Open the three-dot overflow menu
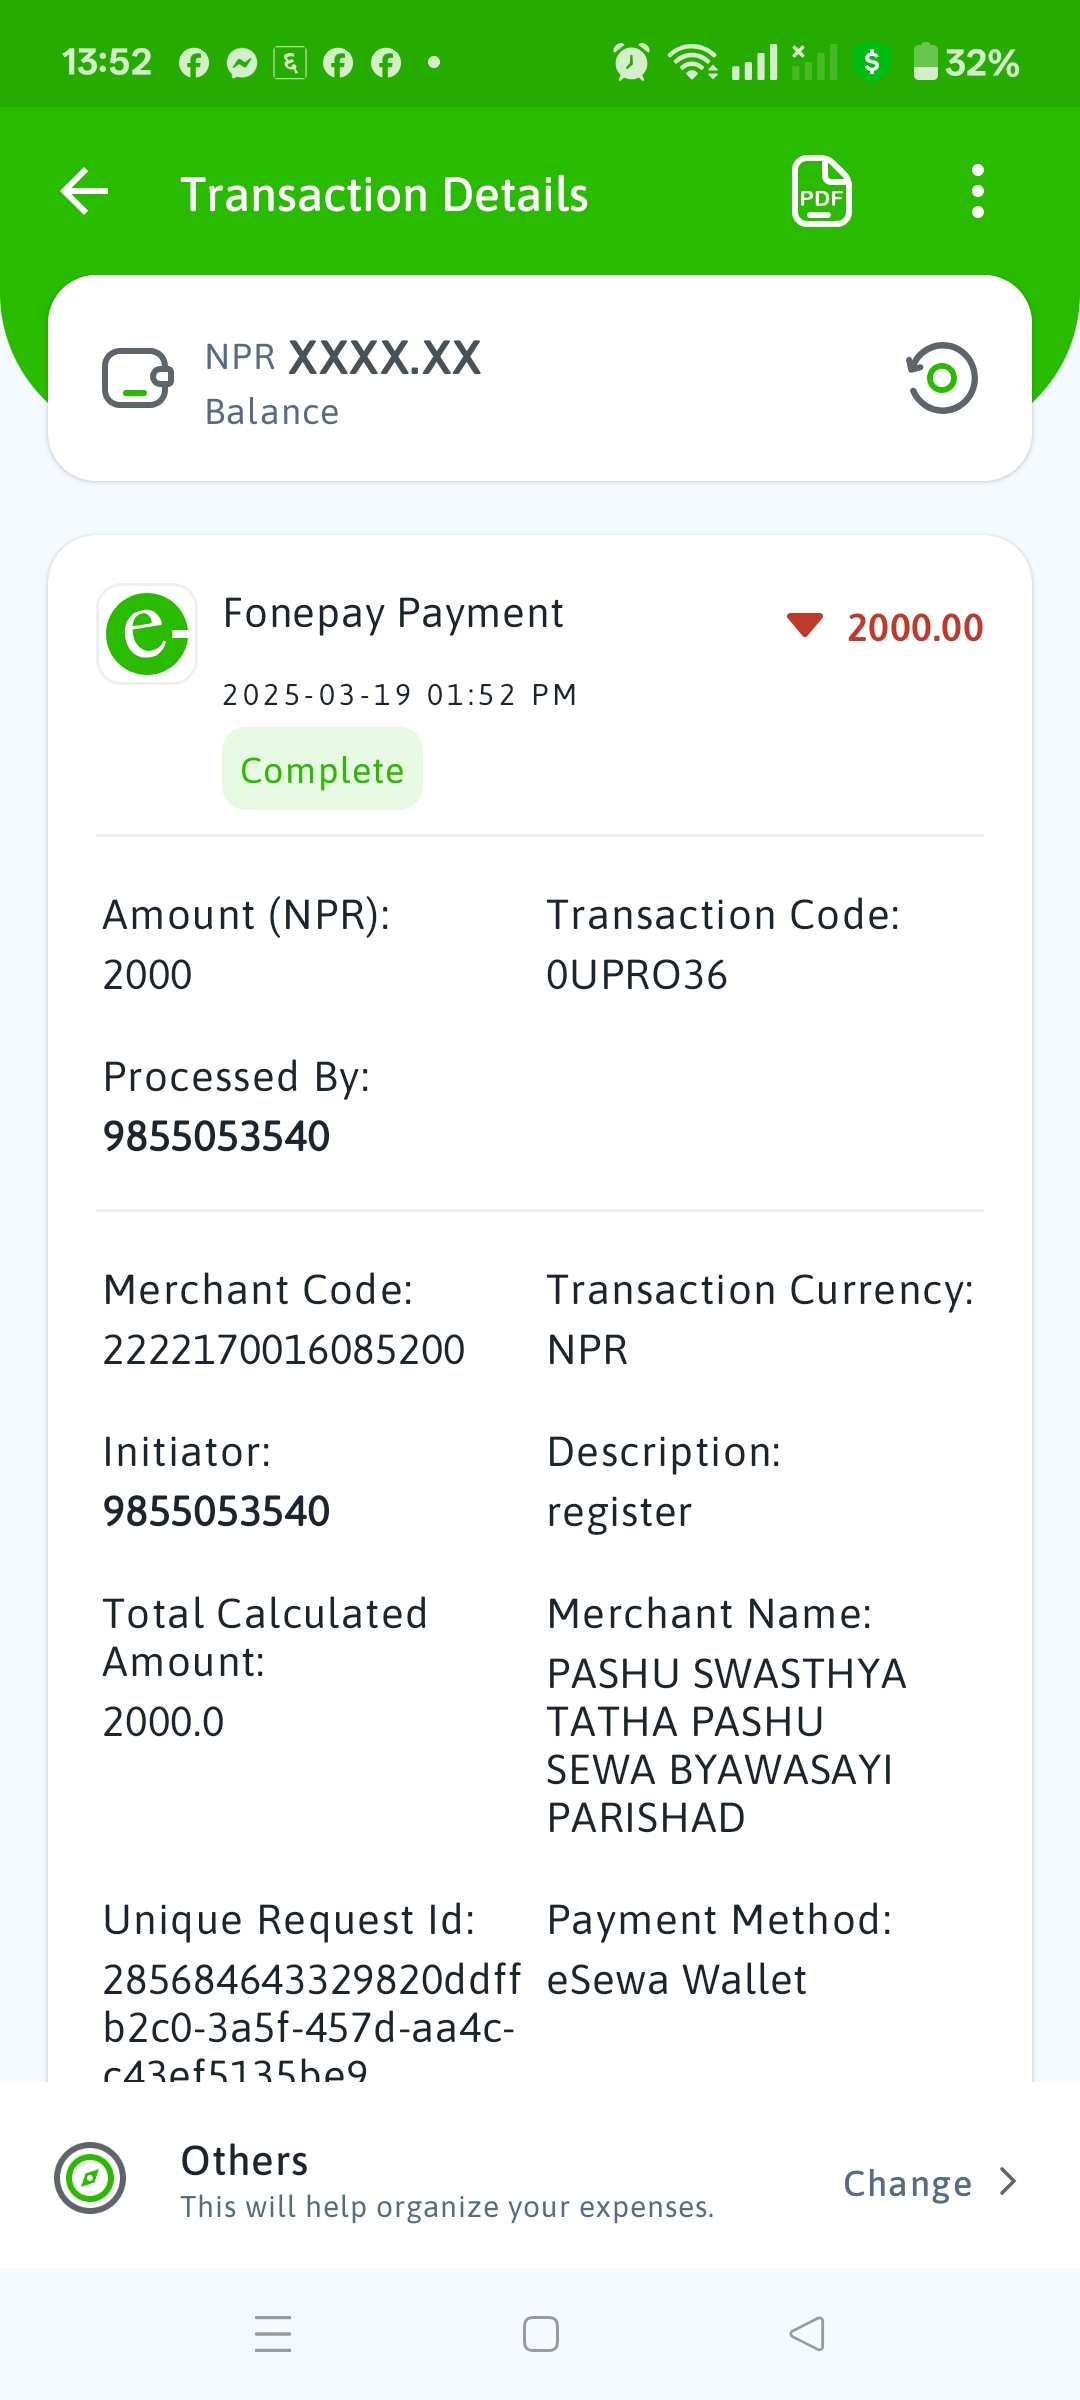 [x=978, y=191]
